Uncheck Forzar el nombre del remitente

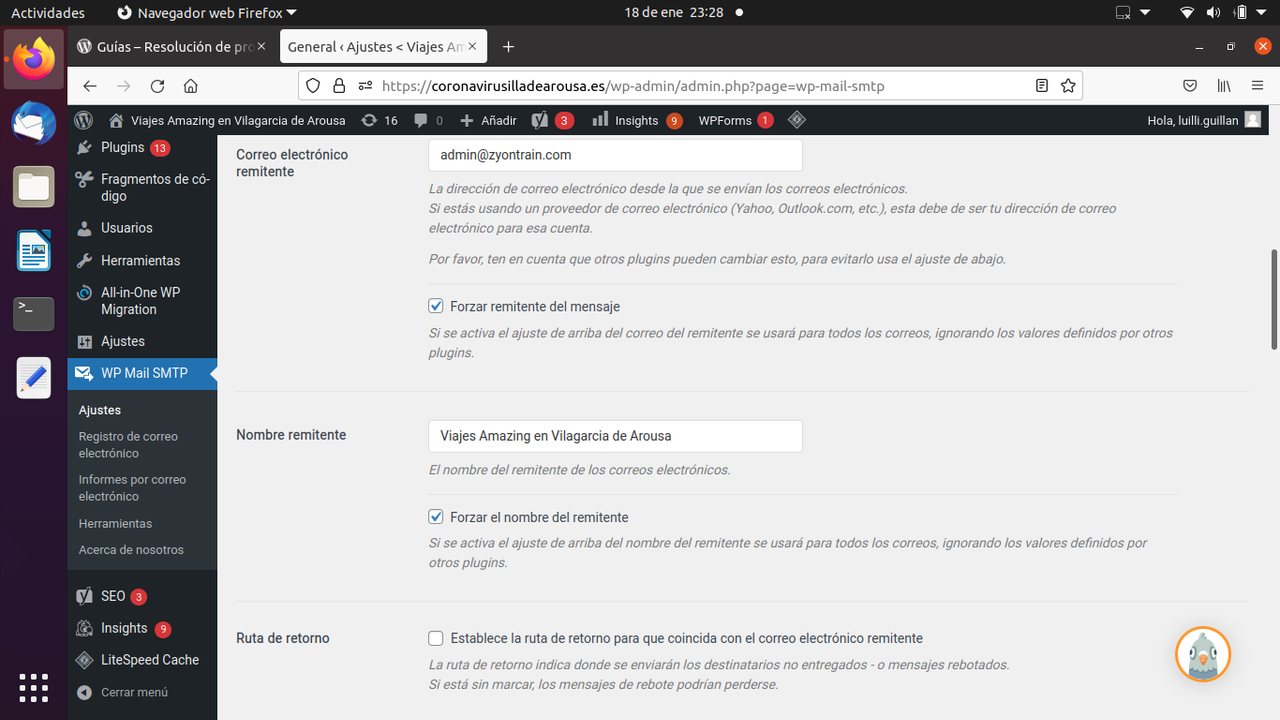[x=436, y=517]
